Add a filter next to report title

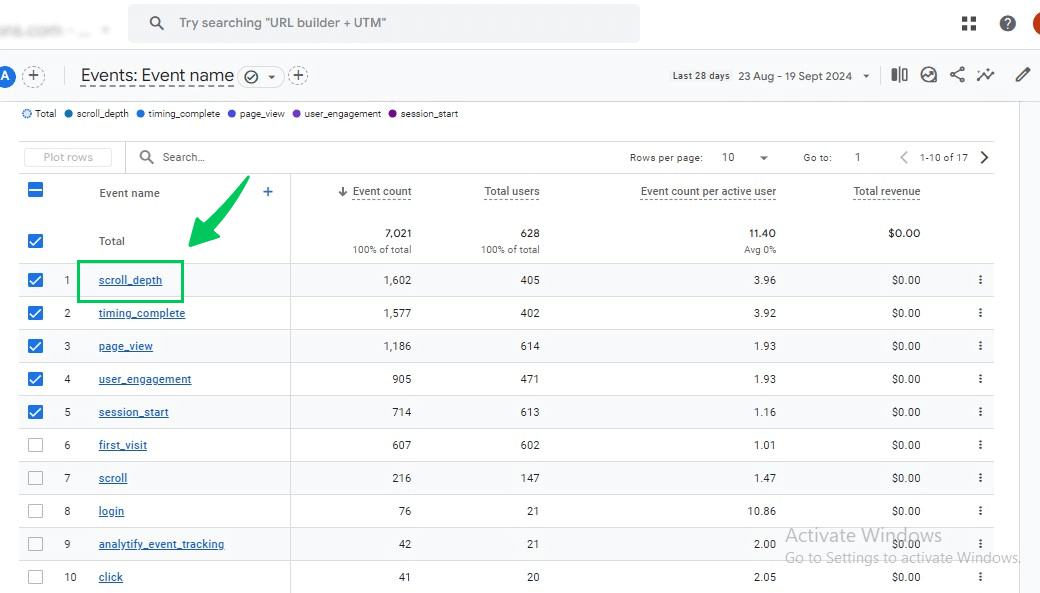click(298, 76)
